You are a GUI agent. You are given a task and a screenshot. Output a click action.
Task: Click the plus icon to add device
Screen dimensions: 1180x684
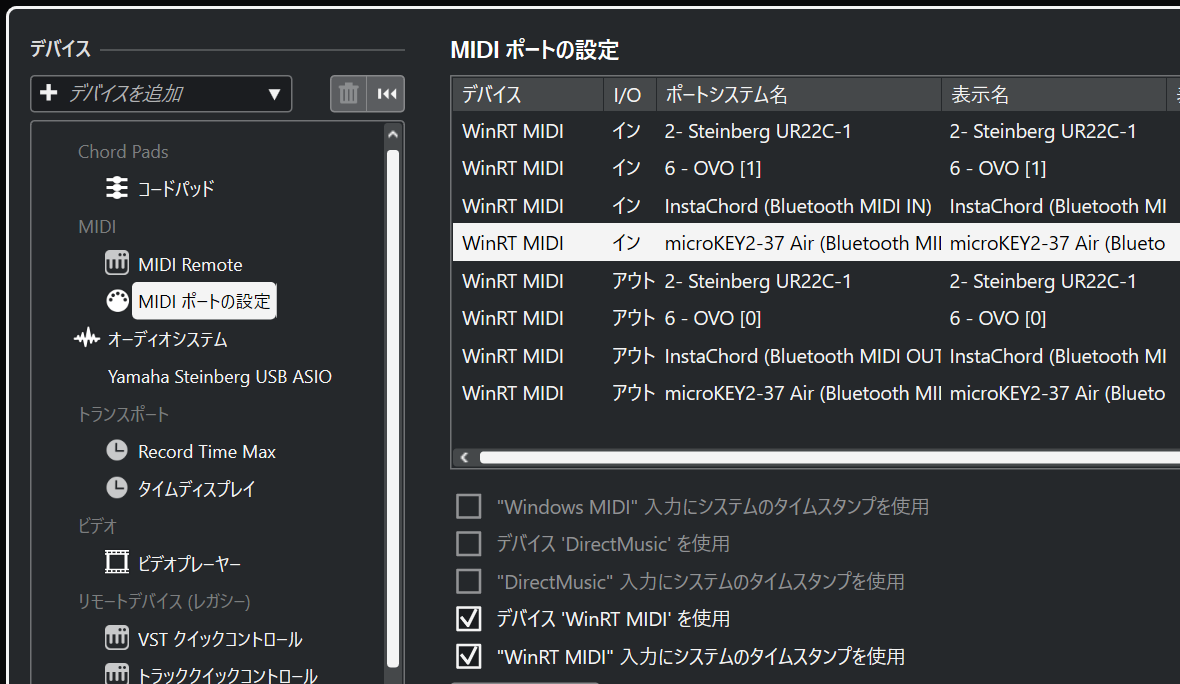[x=49, y=93]
